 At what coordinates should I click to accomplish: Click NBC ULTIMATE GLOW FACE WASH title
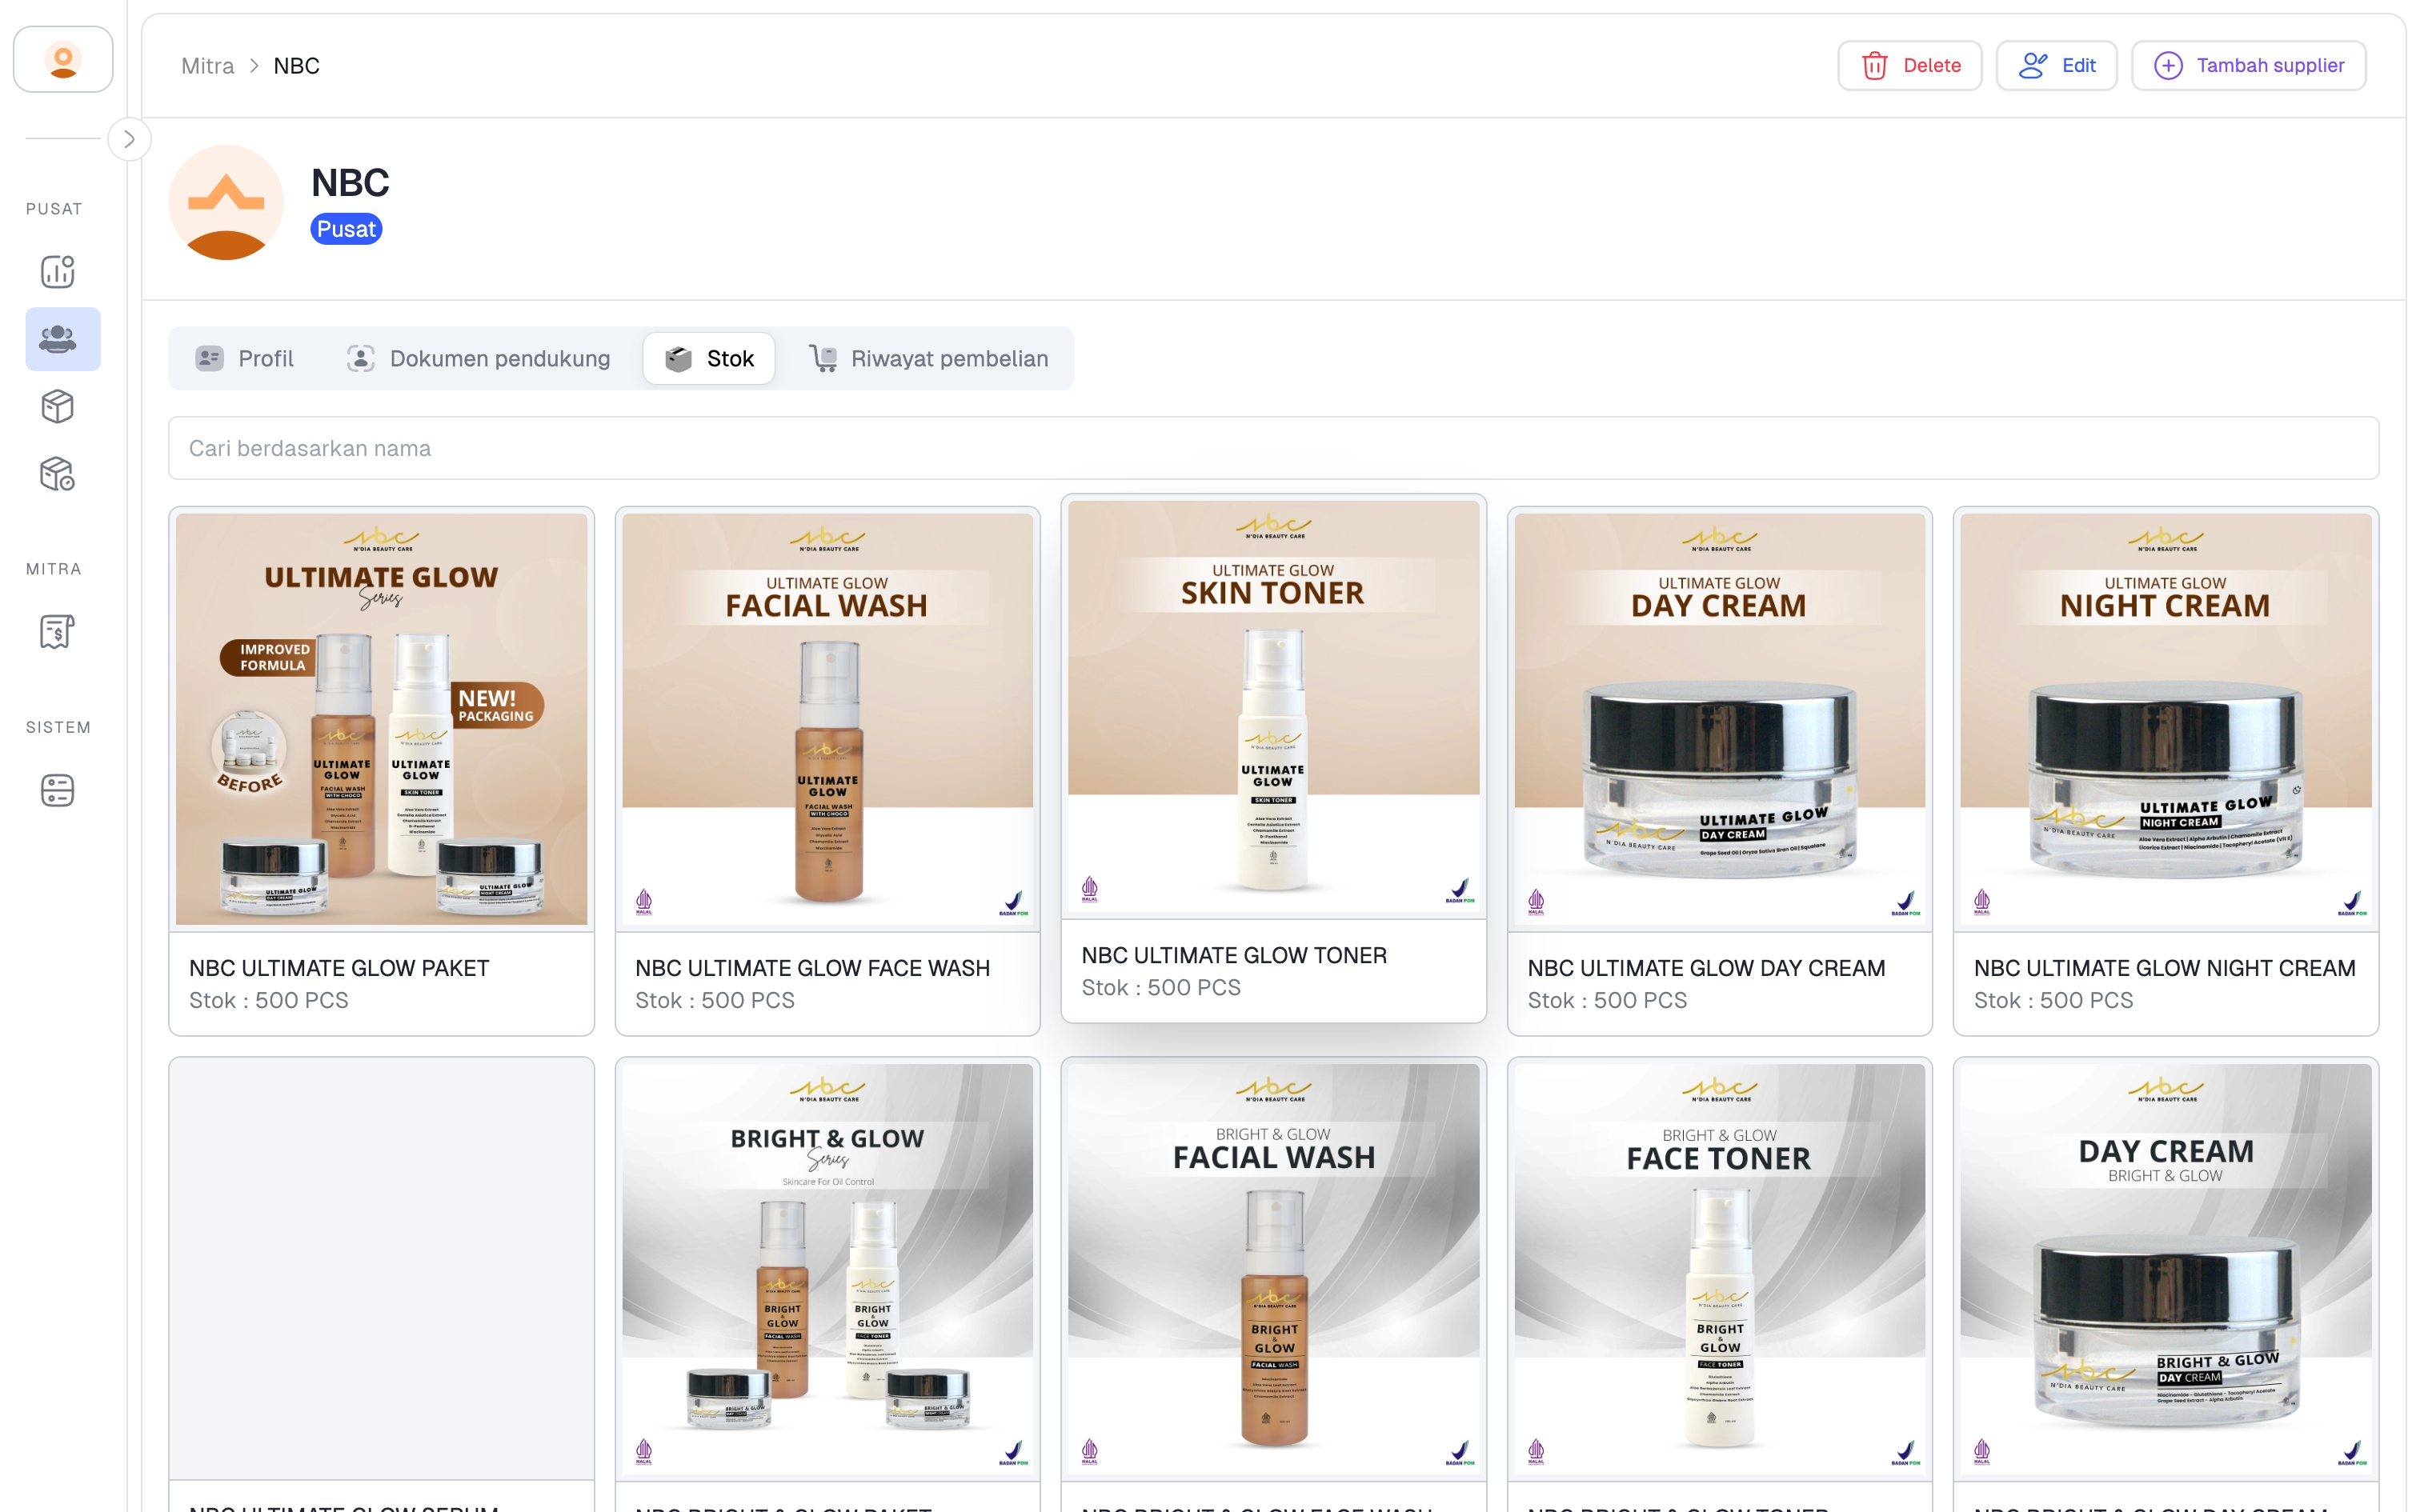pyautogui.click(x=812, y=968)
